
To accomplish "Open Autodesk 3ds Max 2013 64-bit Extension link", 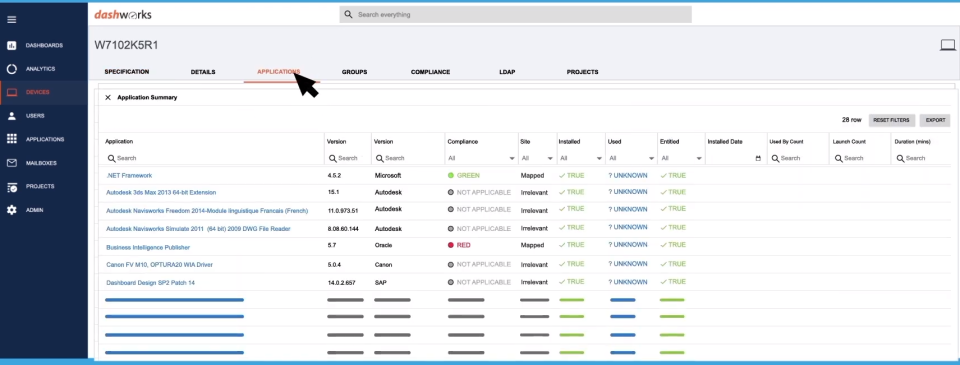I will pyautogui.click(x=161, y=192).
